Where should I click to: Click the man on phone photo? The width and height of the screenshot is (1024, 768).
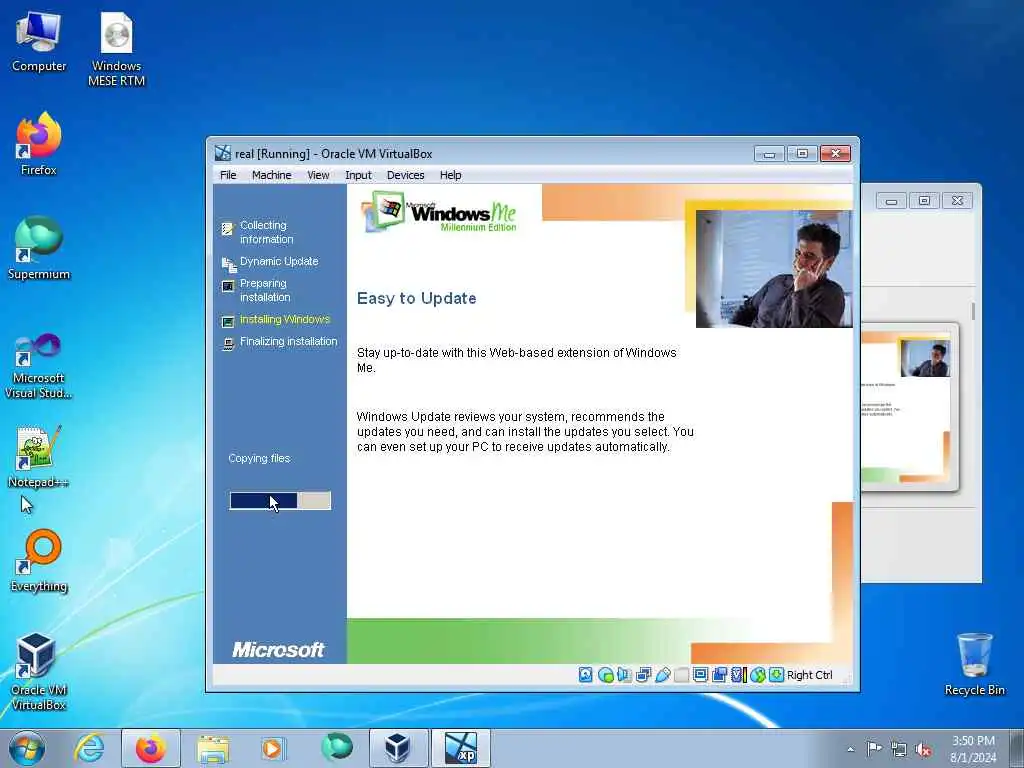774,268
